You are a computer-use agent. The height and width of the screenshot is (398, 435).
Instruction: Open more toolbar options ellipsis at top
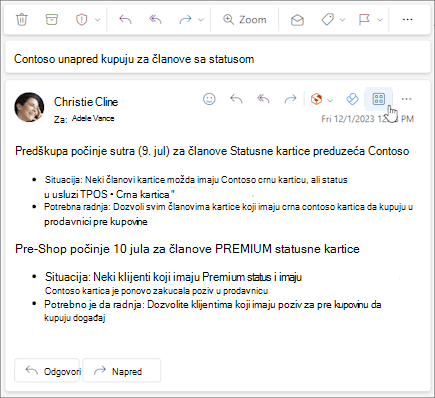[x=407, y=20]
